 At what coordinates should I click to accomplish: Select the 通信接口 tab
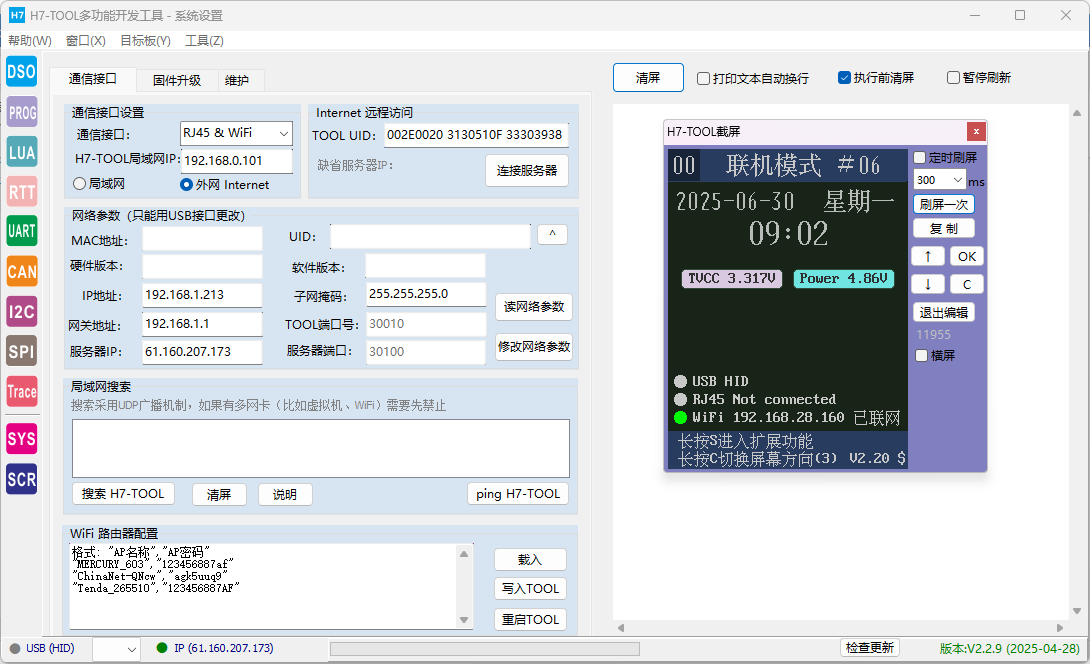click(92, 79)
